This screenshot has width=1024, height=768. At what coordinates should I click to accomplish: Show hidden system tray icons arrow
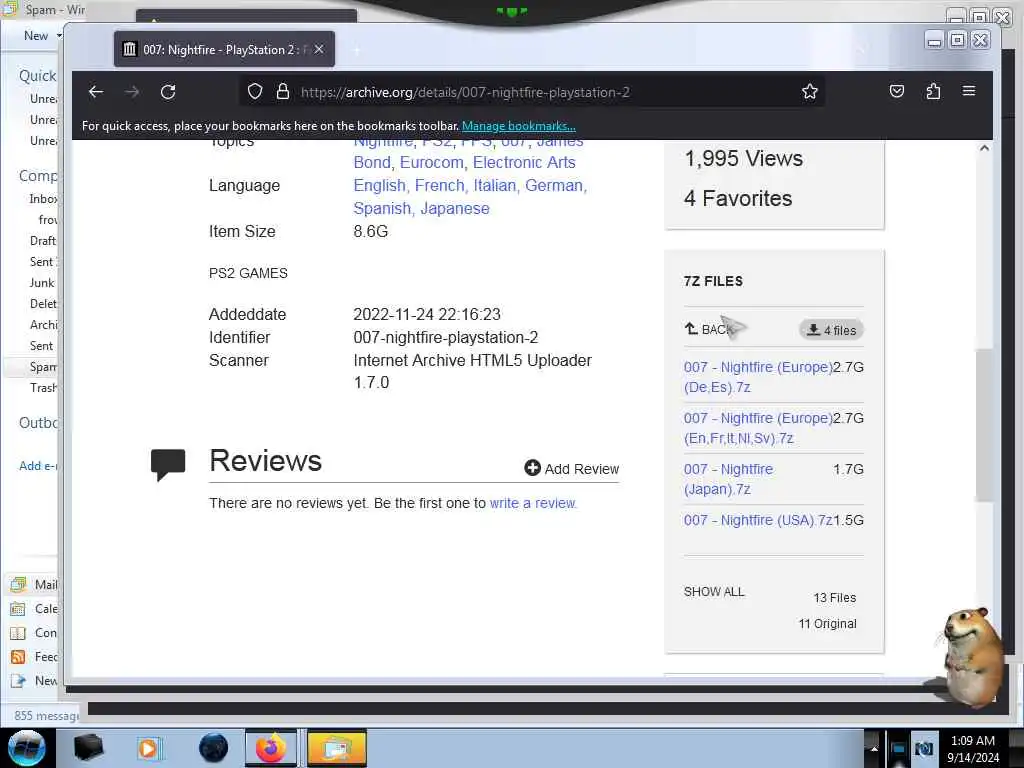click(x=874, y=749)
